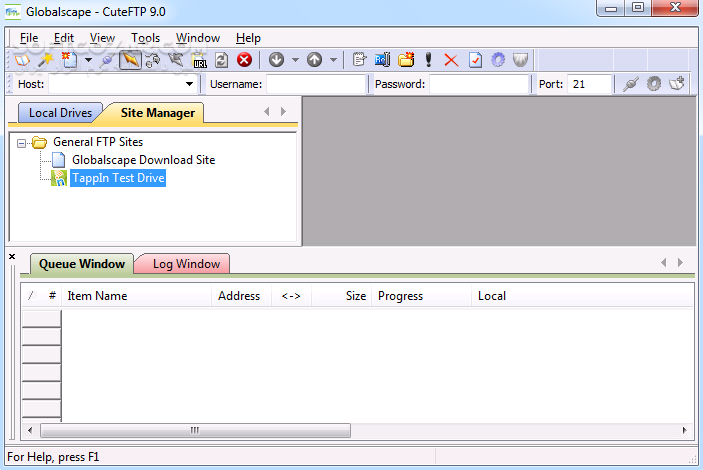Click the Quick Connect bar settings gear
This screenshot has height=470, width=703.
click(x=654, y=84)
